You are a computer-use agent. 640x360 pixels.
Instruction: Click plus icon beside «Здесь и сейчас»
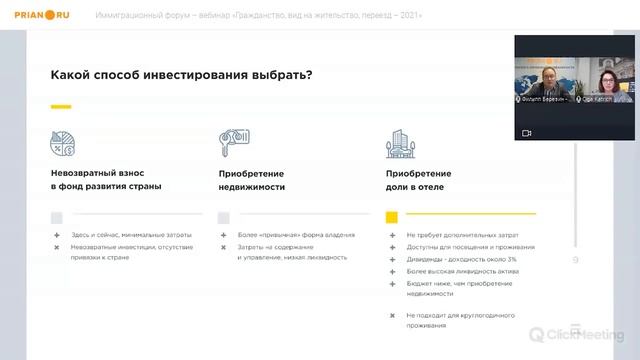coord(57,235)
